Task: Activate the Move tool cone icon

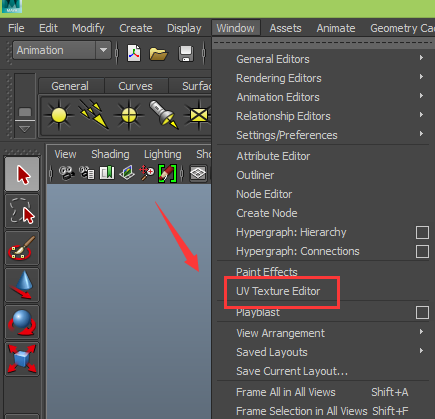Action: coord(22,285)
